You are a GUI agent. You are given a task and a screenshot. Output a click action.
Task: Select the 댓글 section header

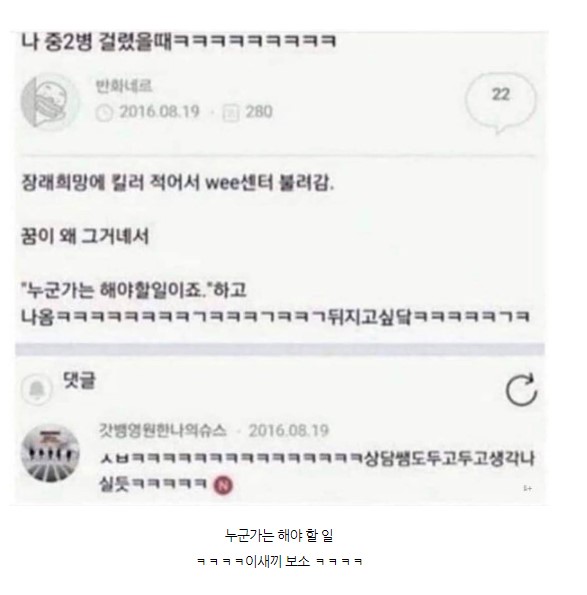click(x=79, y=380)
